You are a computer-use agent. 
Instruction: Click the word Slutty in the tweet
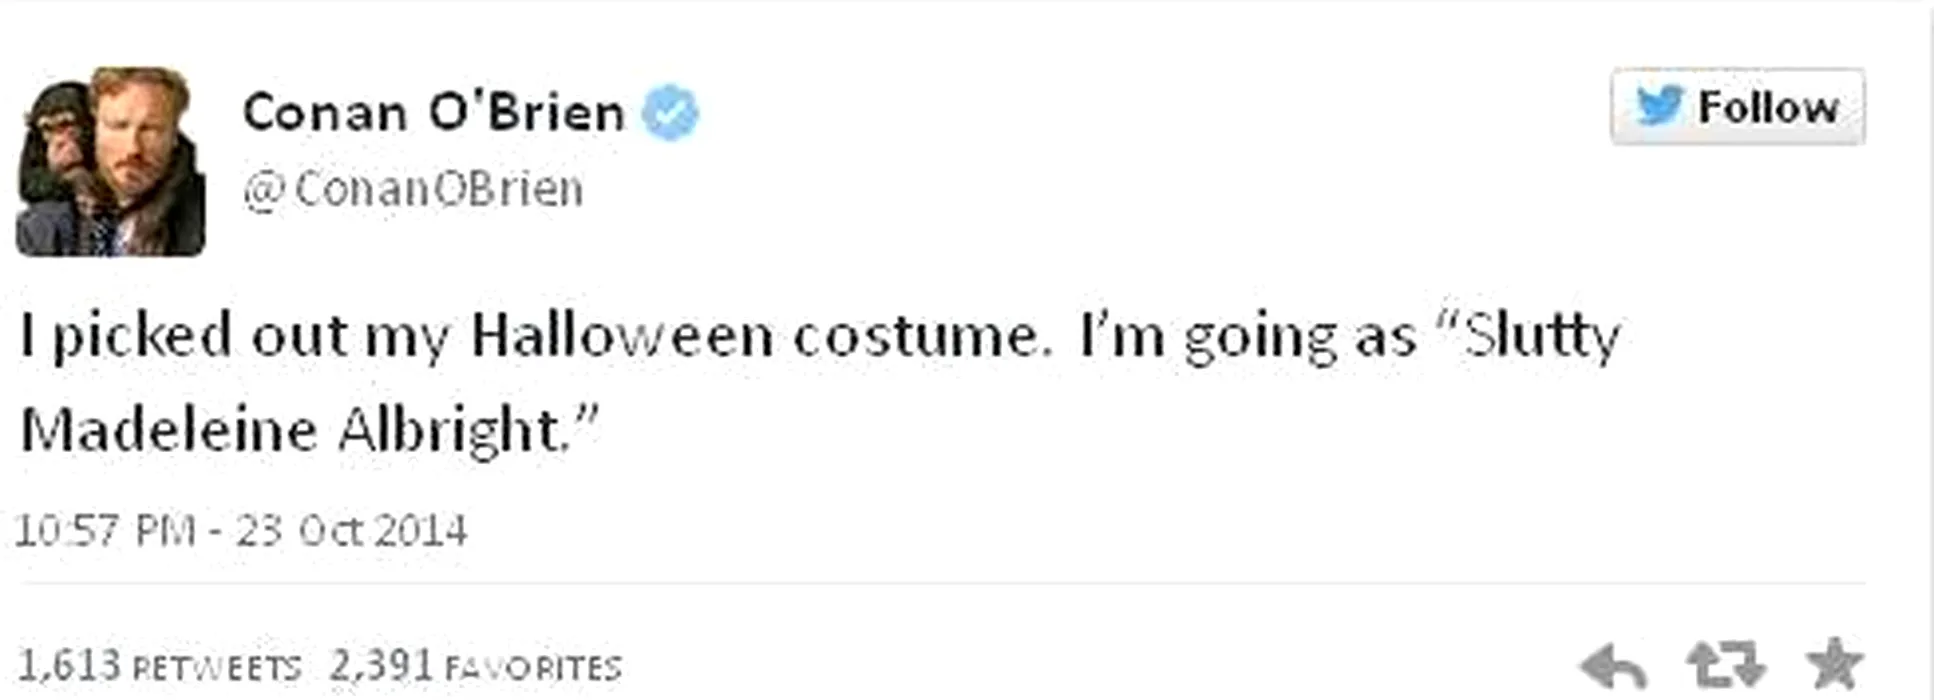[x=1540, y=335]
